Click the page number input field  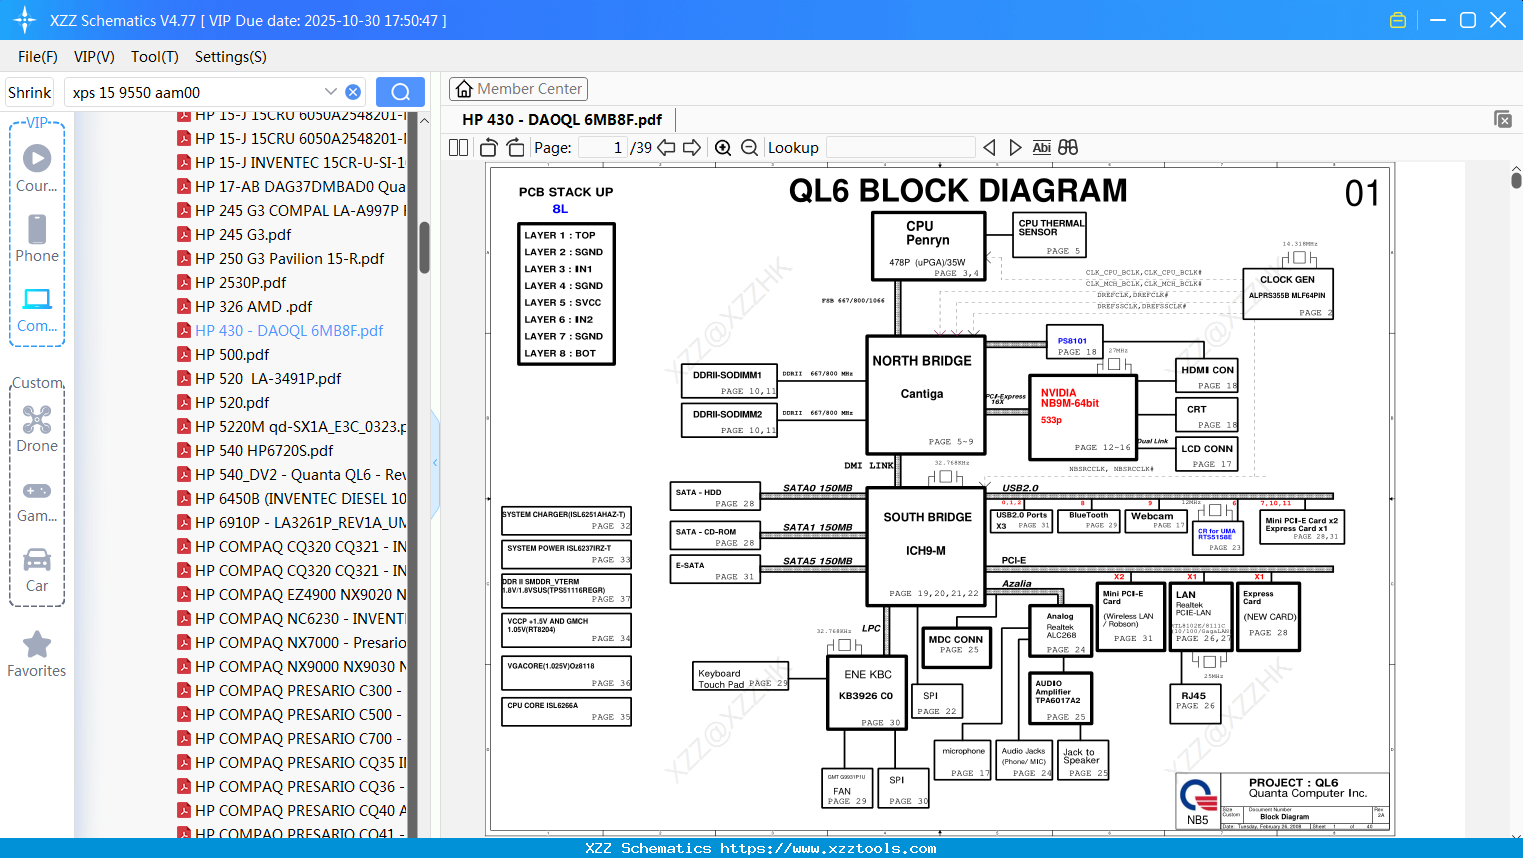pos(603,148)
